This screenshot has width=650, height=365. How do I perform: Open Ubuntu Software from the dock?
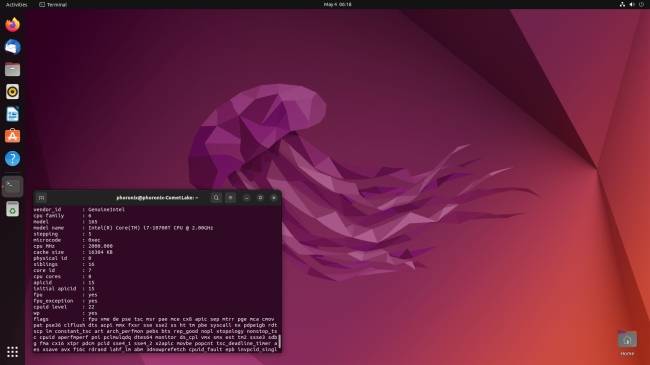coord(12,136)
